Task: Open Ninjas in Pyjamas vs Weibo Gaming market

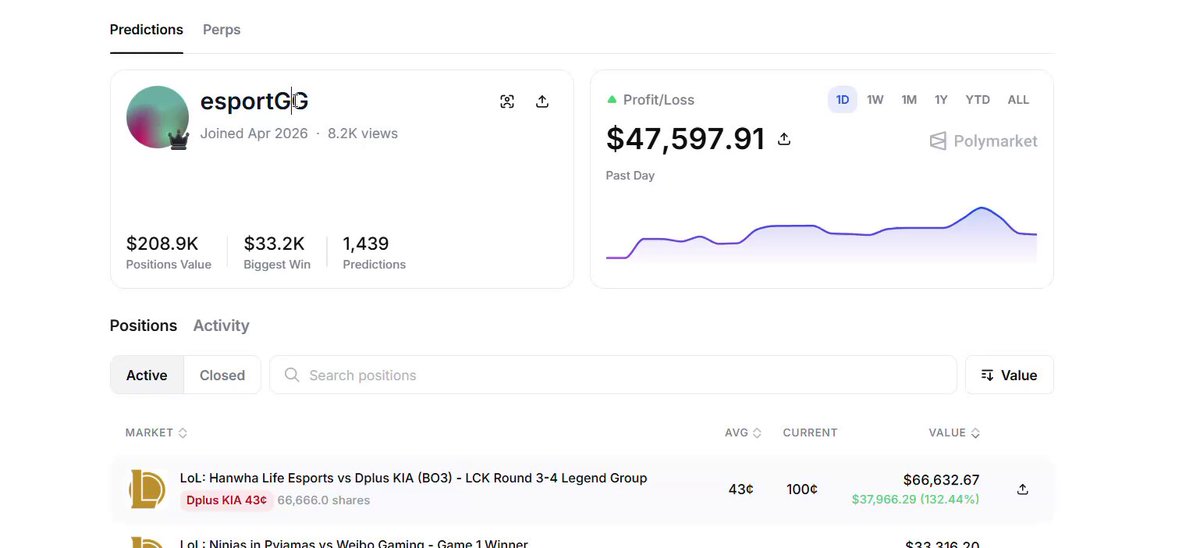Action: click(353, 543)
